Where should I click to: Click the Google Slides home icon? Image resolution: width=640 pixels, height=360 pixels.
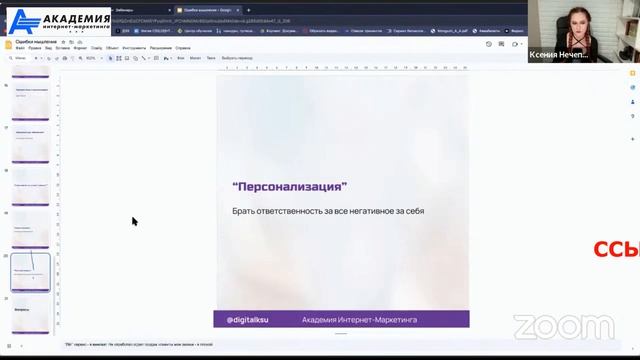click(x=8, y=44)
